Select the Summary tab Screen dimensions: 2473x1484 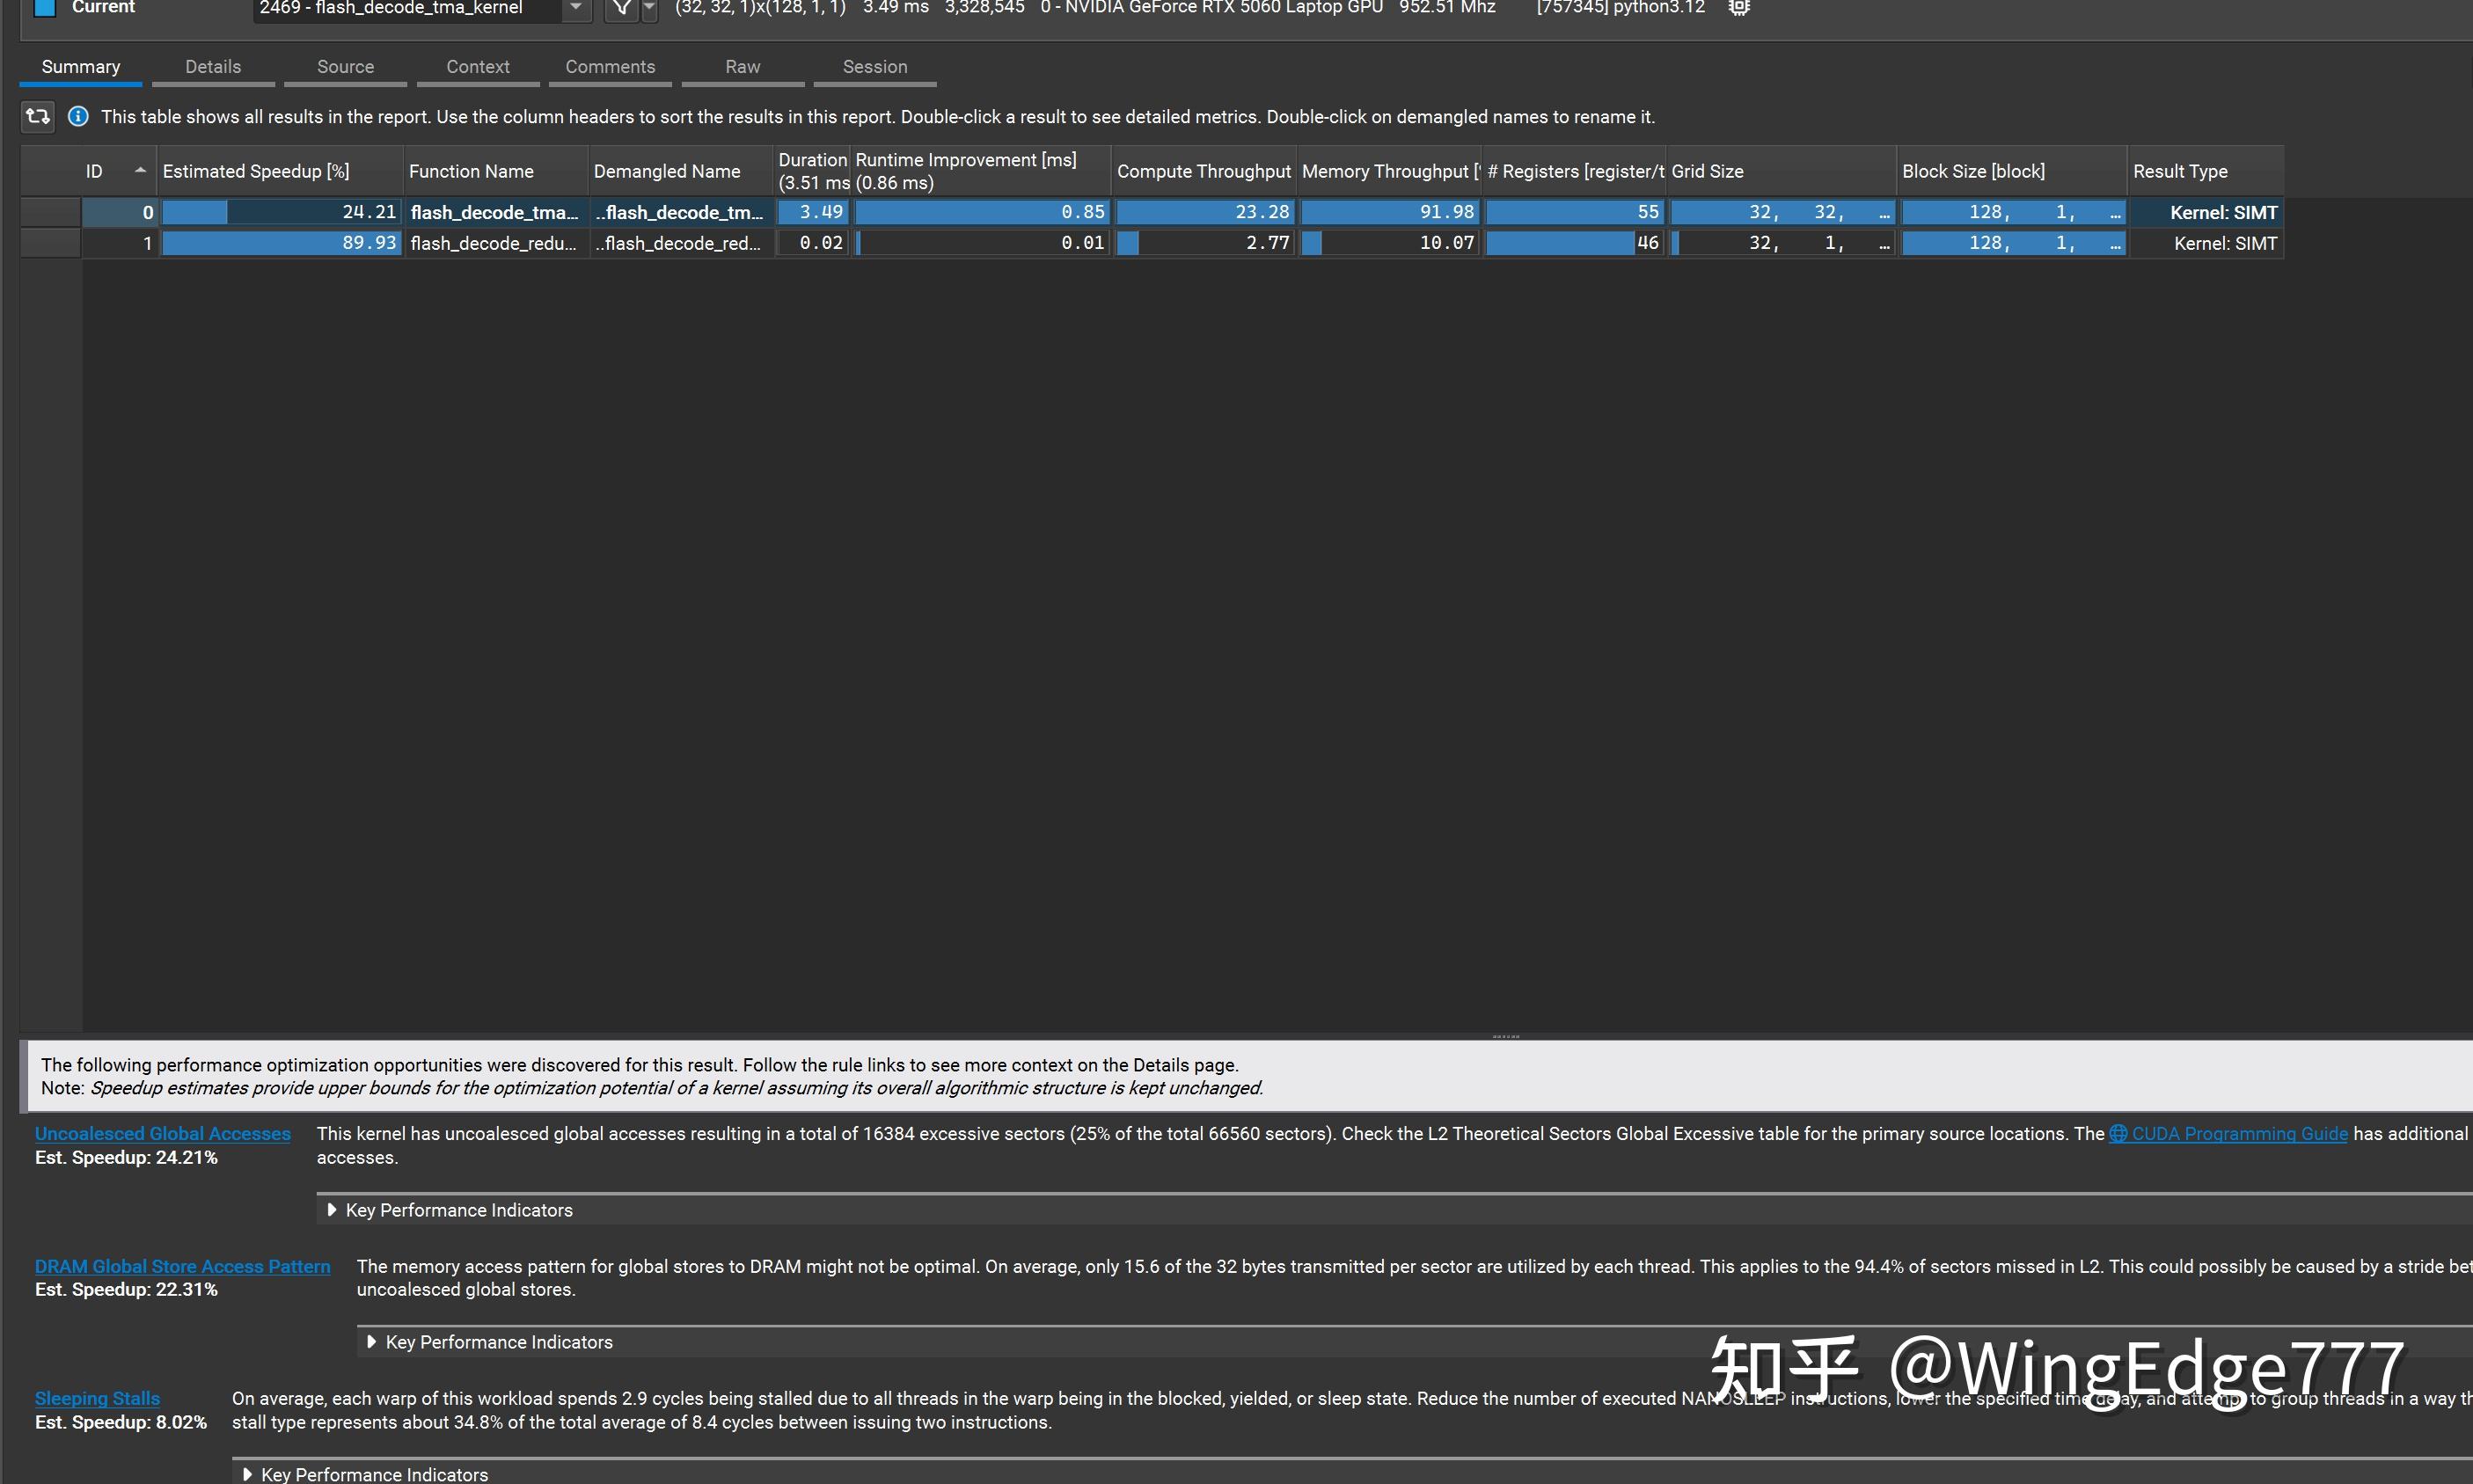(x=81, y=67)
